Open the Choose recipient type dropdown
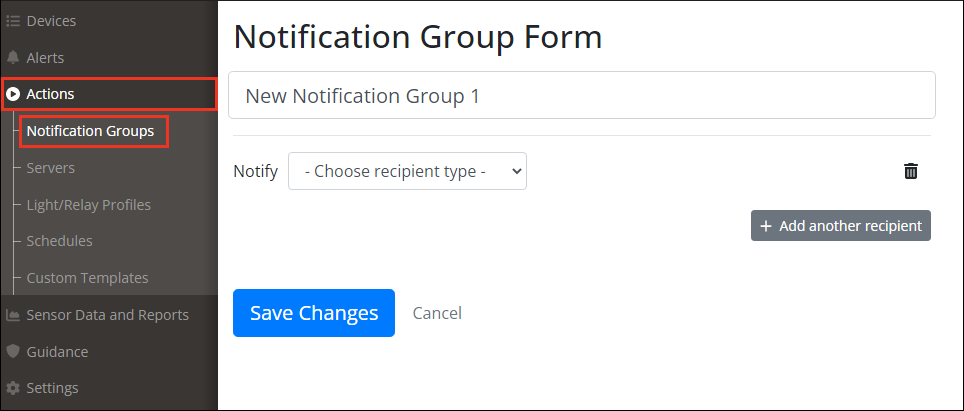 pos(407,171)
